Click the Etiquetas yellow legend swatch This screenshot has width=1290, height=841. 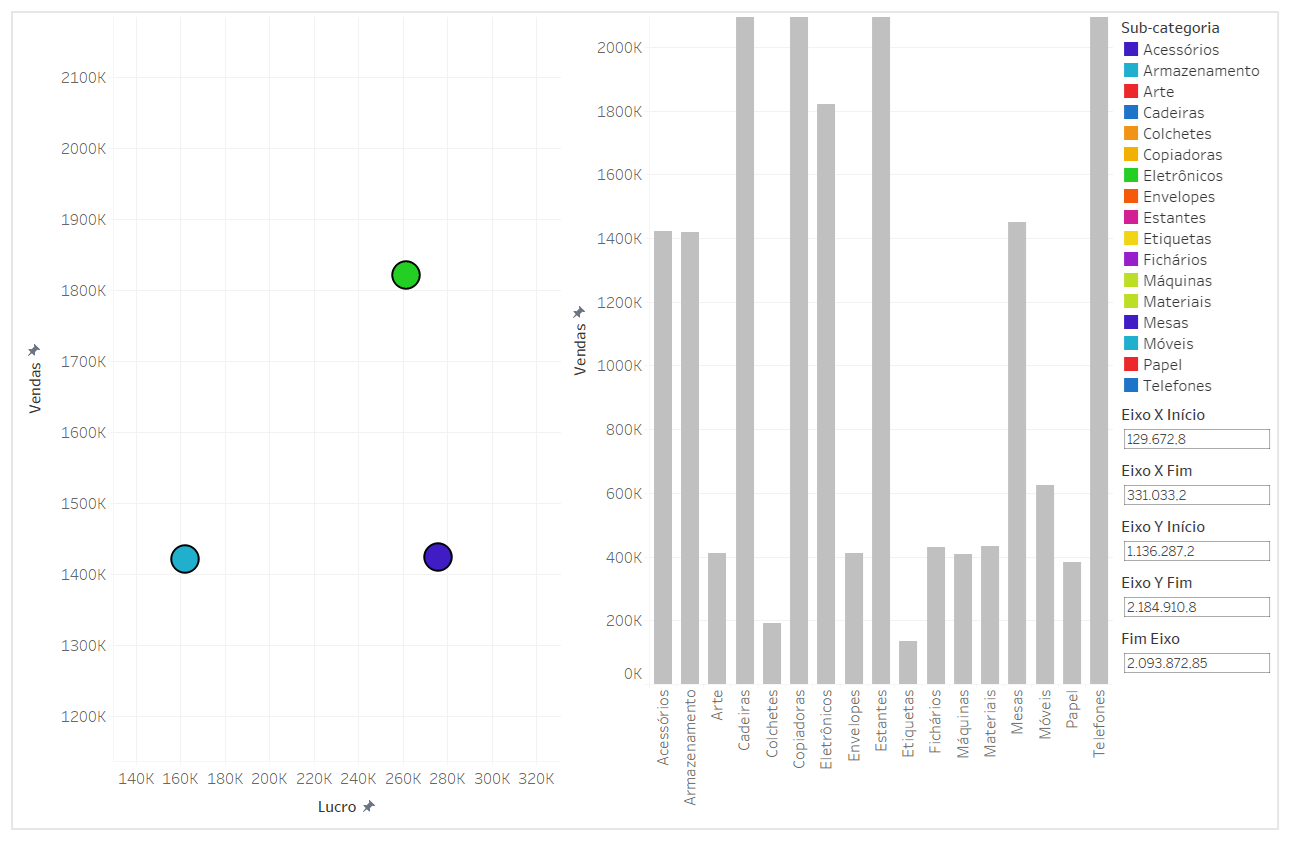coord(1131,239)
